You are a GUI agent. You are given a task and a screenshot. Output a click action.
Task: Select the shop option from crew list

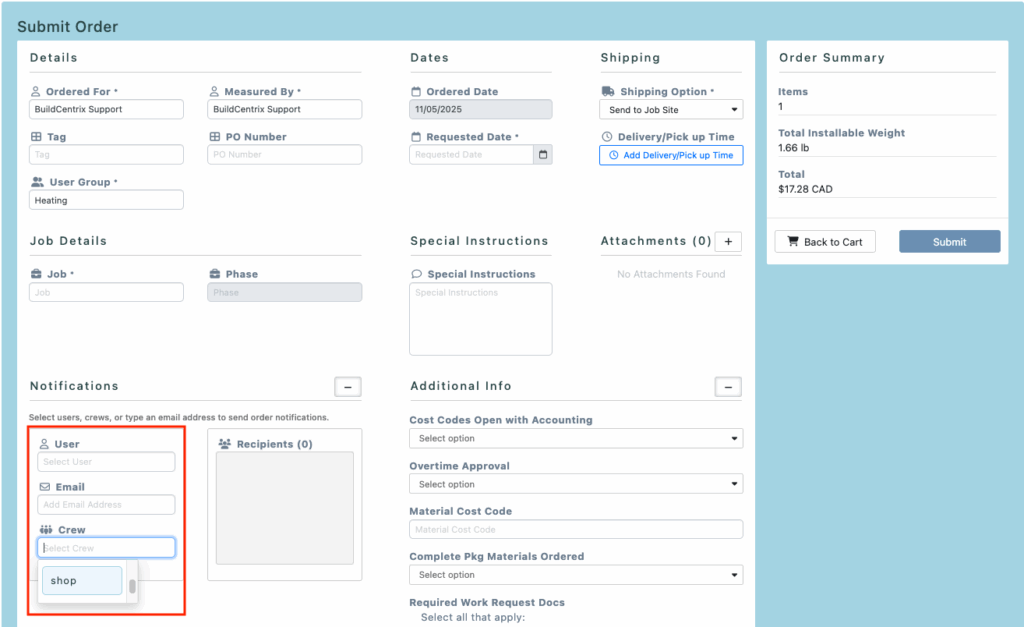pos(81,581)
